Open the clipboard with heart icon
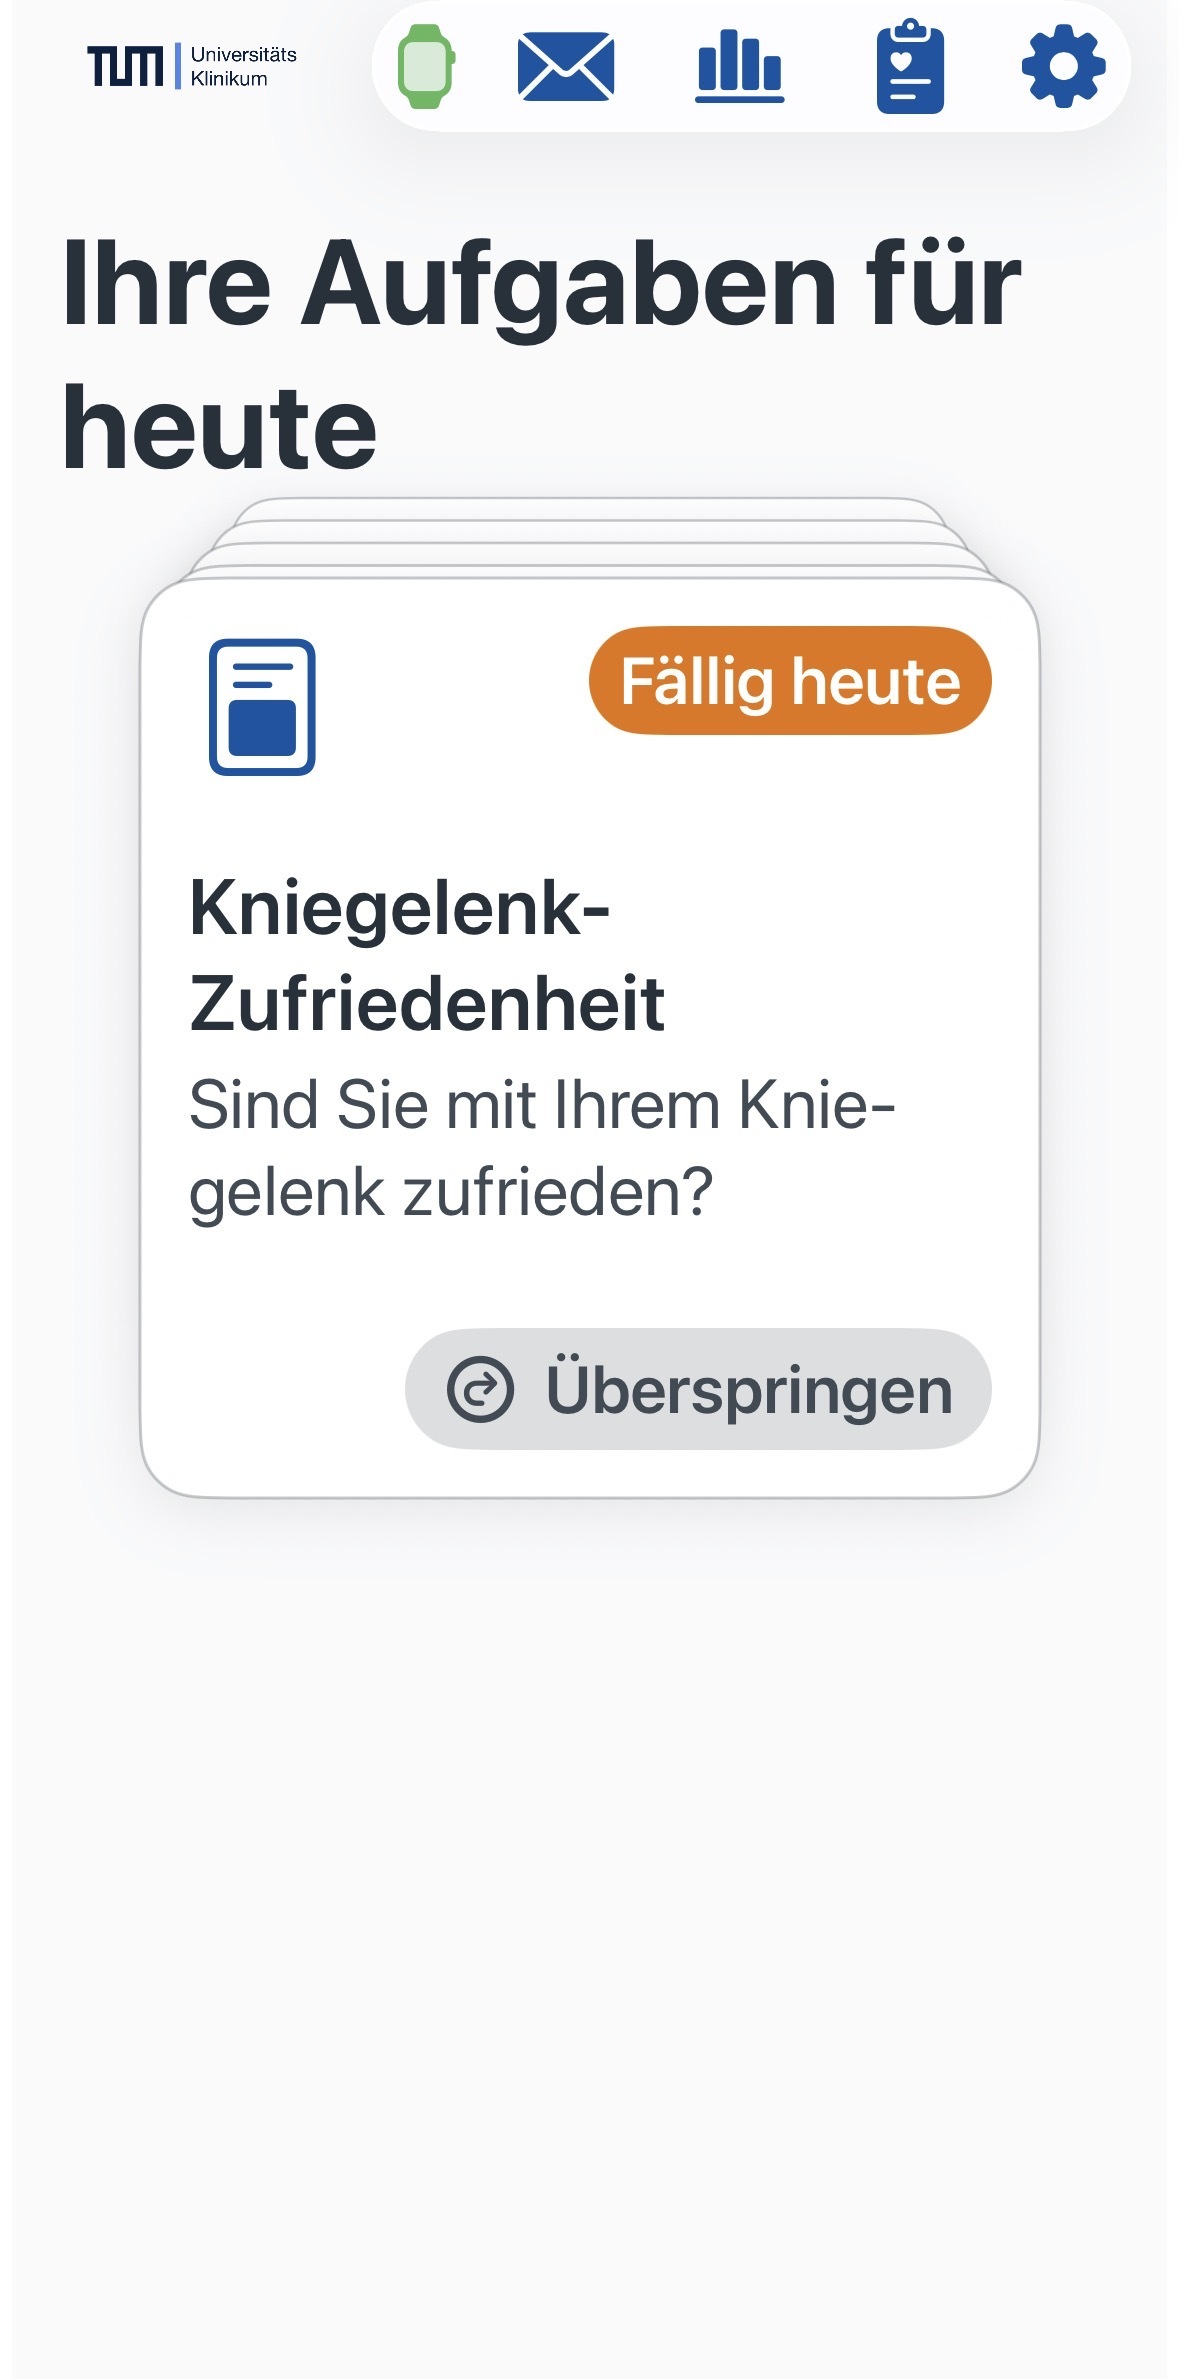The width and height of the screenshot is (1179, 2379). 910,66
